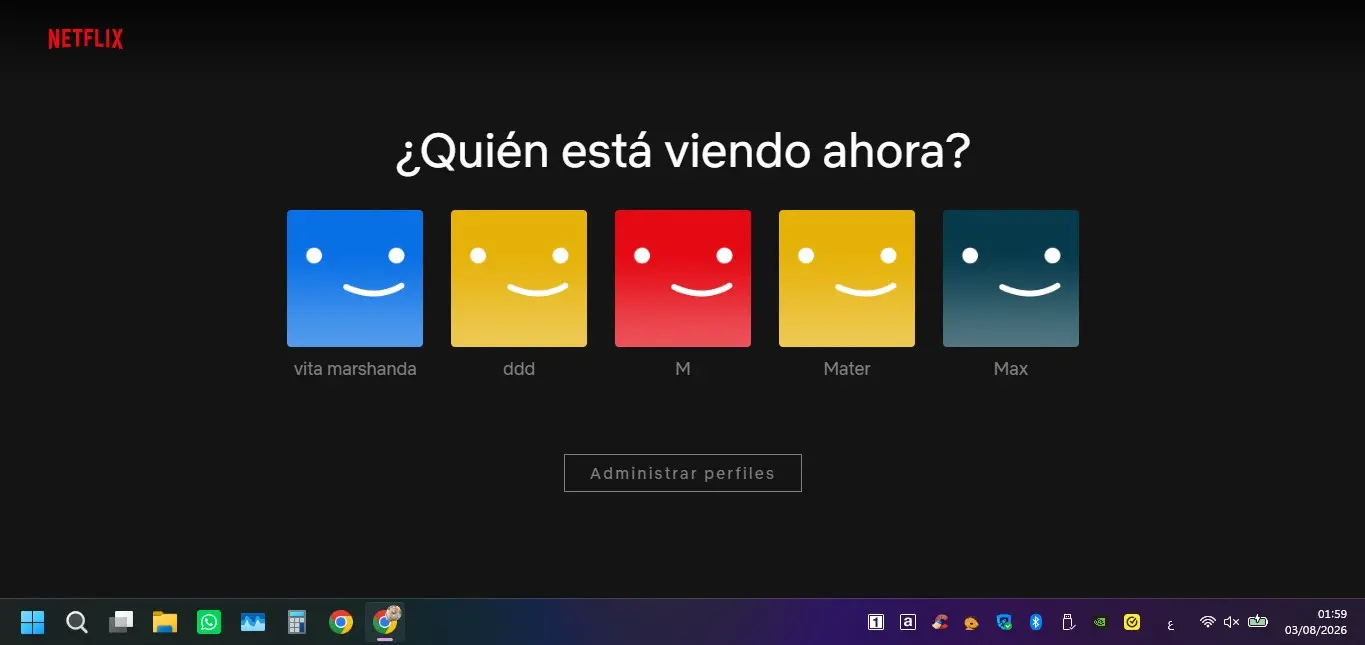Screen dimensions: 1365x645
Task: Click the muted volume tray icon
Action: (1232, 622)
